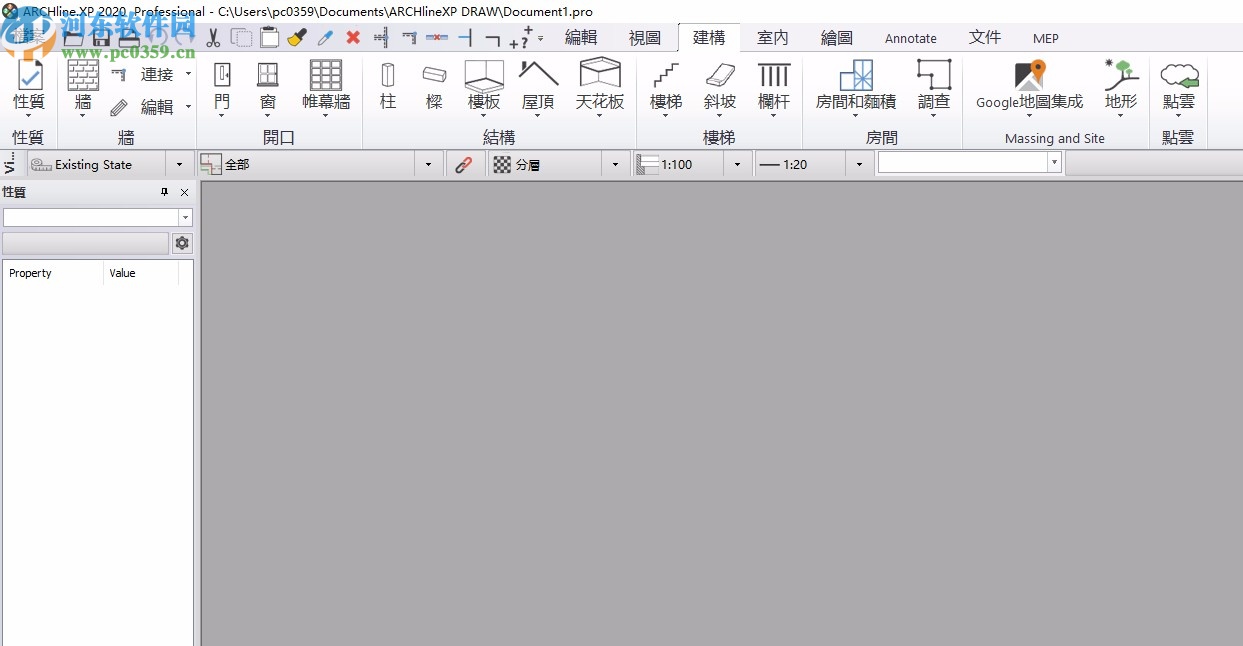Click the wall 編輯 pencil icon
The image size is (1243, 646).
[x=119, y=107]
